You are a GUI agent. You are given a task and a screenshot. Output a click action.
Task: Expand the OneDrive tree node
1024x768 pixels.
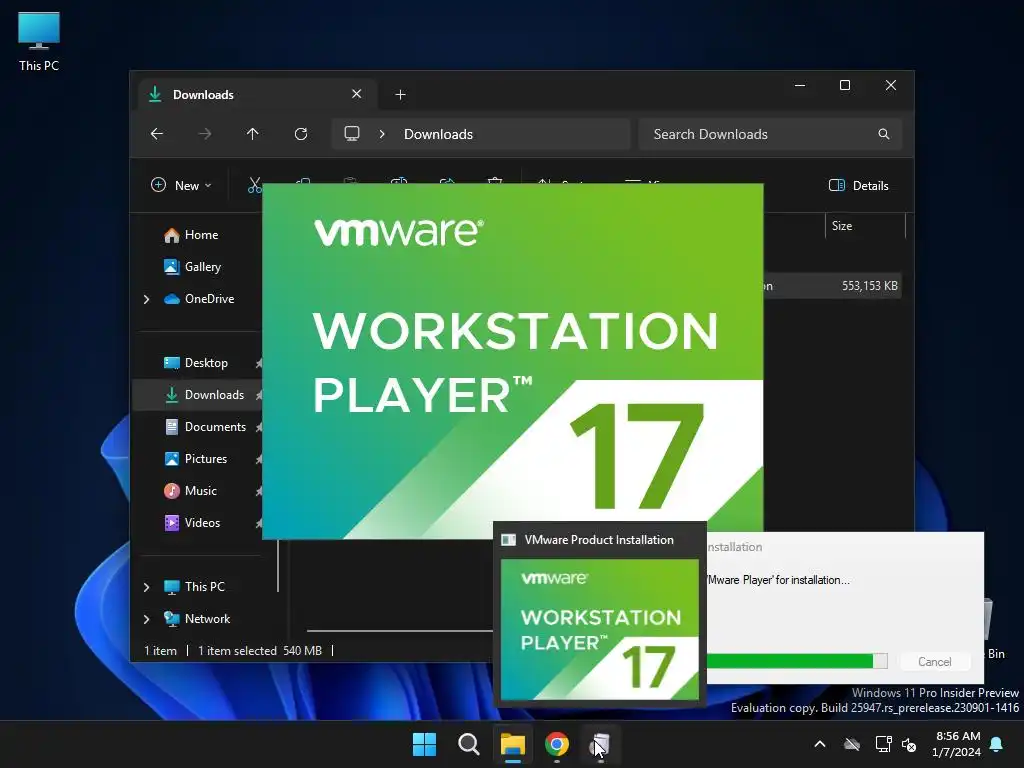click(146, 299)
